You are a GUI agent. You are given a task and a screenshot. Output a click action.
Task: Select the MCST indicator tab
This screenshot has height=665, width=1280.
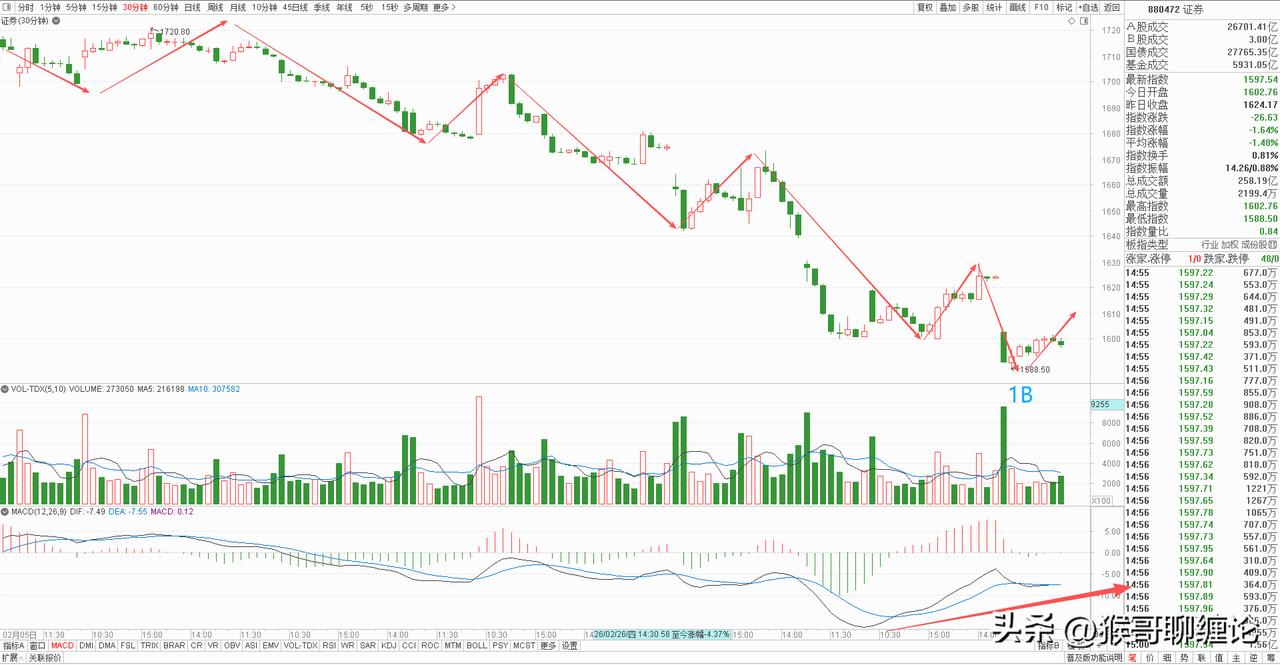coord(524,645)
